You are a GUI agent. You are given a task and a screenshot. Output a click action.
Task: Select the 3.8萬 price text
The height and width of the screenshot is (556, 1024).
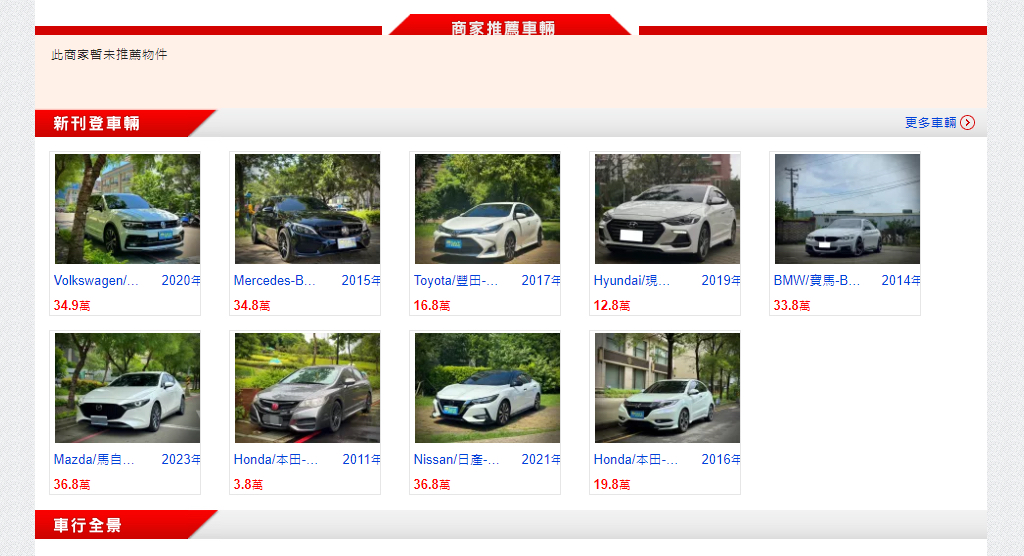click(248, 484)
